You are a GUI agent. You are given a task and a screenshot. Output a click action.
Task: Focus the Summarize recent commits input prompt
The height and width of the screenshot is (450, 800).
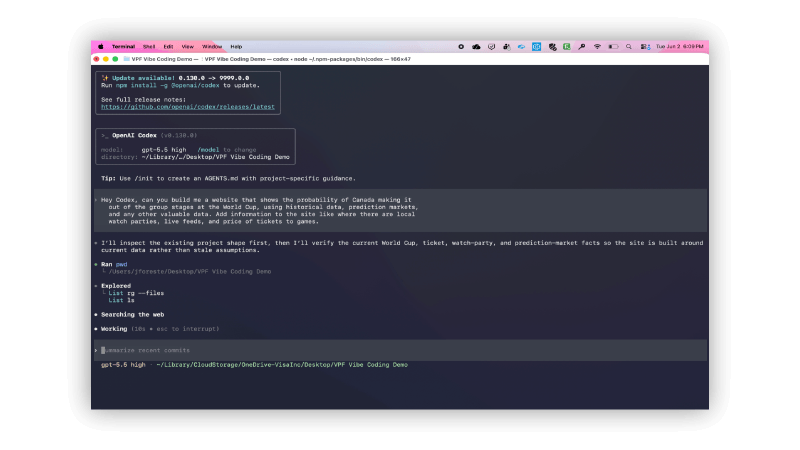point(401,350)
